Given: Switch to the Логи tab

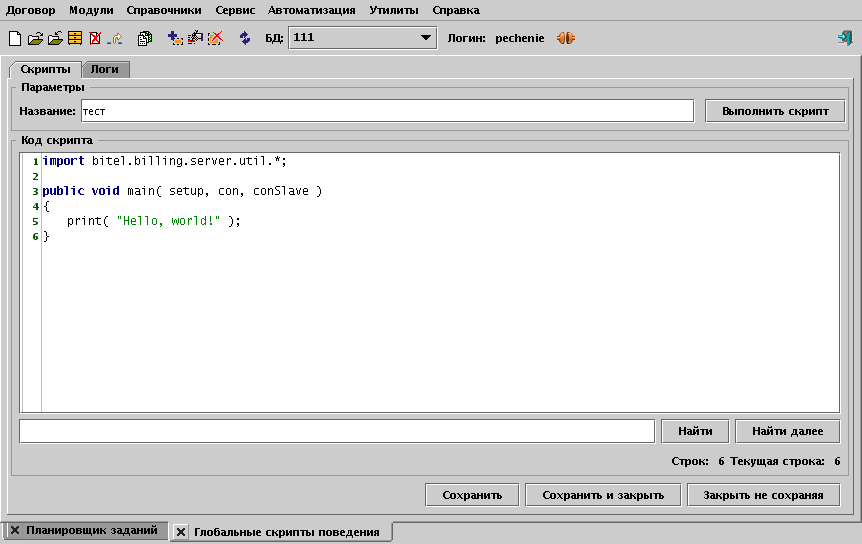Looking at the screenshot, I should coord(106,70).
